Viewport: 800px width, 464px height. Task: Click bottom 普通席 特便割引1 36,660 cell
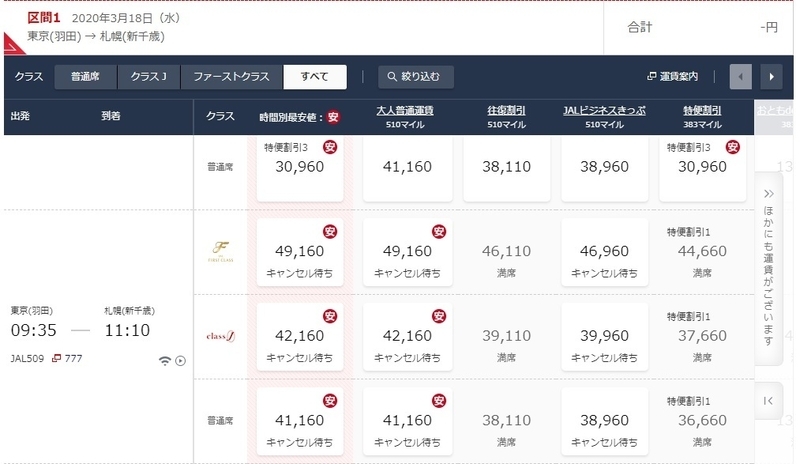[x=703, y=422]
